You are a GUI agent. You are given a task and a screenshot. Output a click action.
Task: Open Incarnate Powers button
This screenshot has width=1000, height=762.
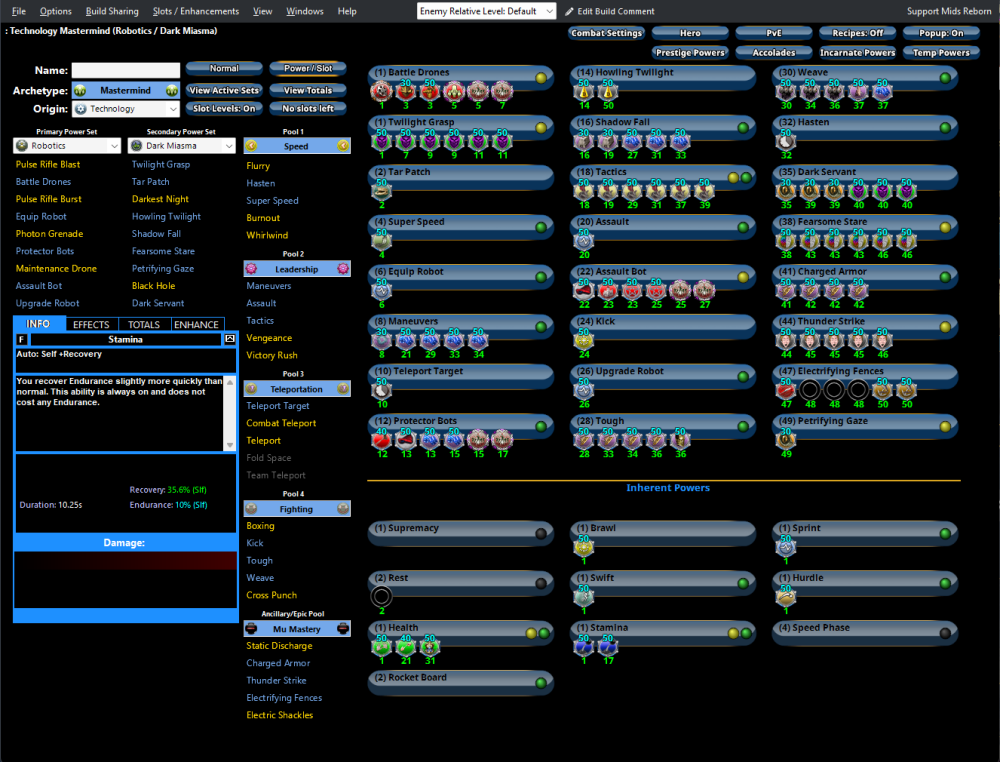pyautogui.click(x=857, y=52)
